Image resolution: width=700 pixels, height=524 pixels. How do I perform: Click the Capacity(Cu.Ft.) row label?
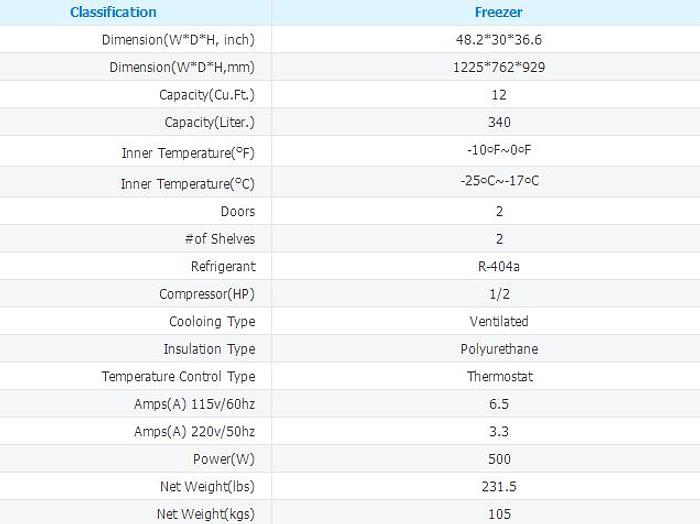(x=207, y=95)
